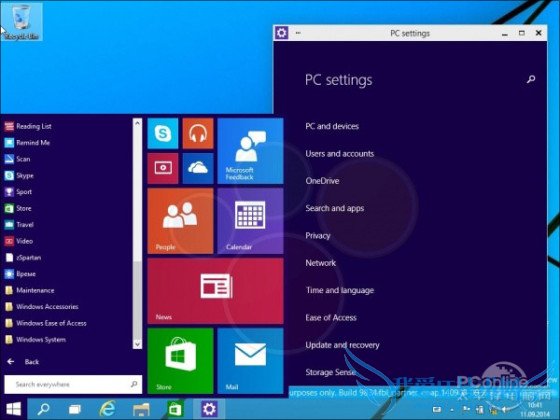This screenshot has height=420, width=560.
Task: Click the keyboard icon in system tray
Action: click(x=437, y=410)
